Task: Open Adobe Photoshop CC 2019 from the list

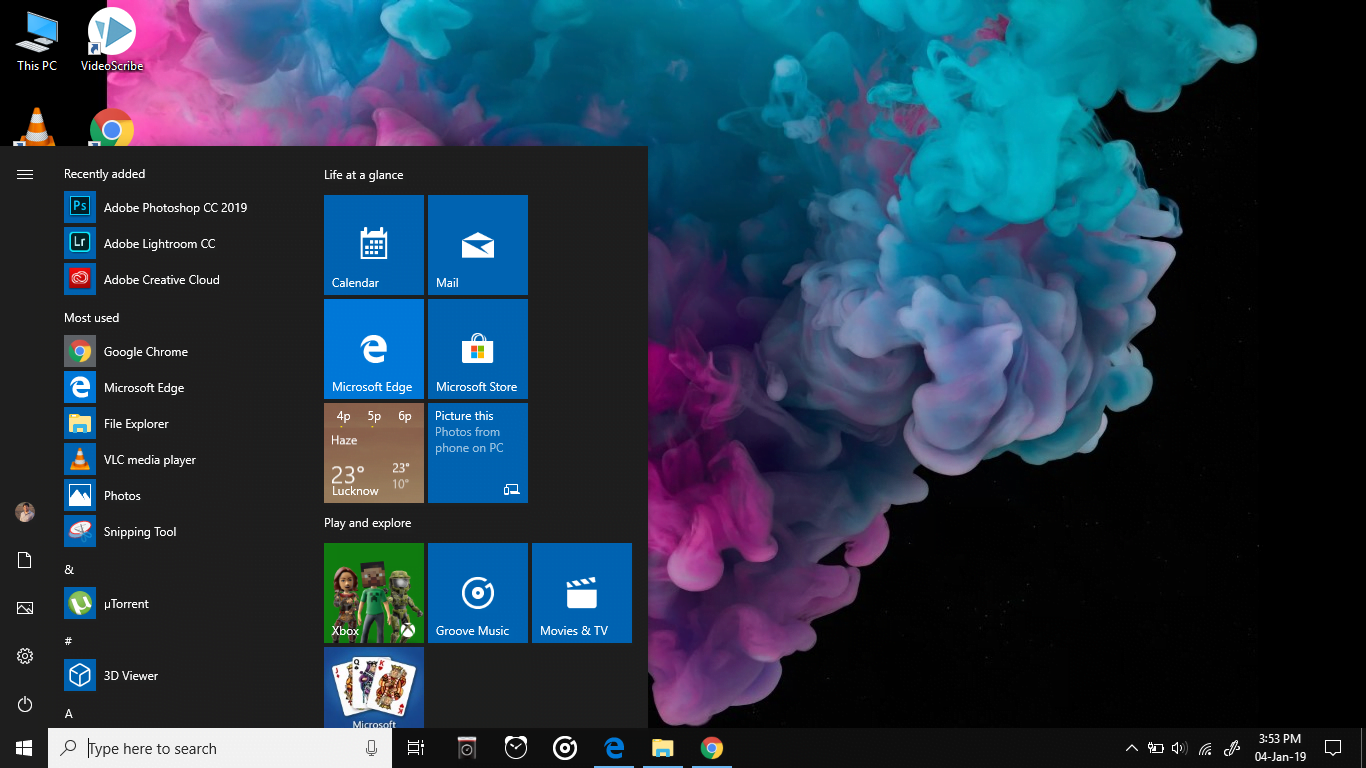Action: pos(175,208)
